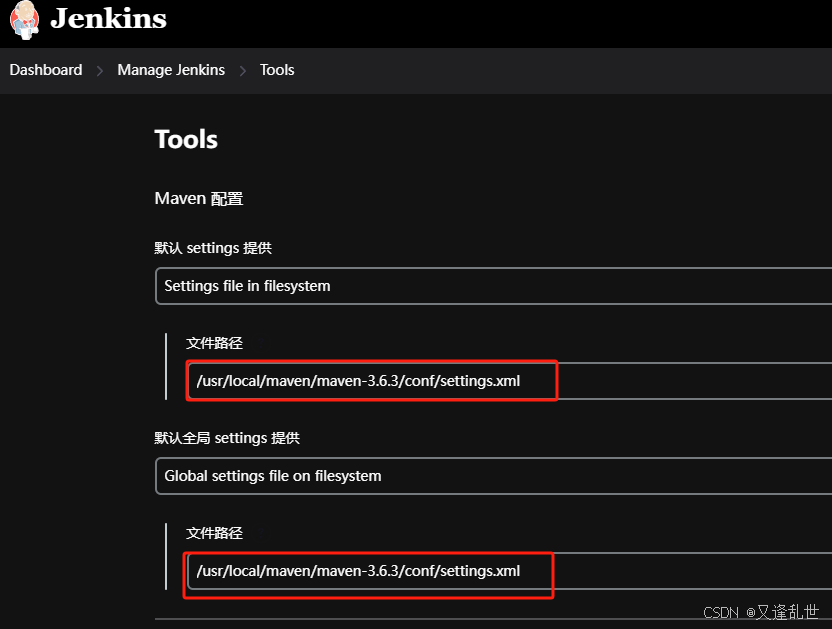Open the 'Settings file in filesystem' dropdown
The height and width of the screenshot is (629, 832).
pyautogui.click(x=493, y=286)
